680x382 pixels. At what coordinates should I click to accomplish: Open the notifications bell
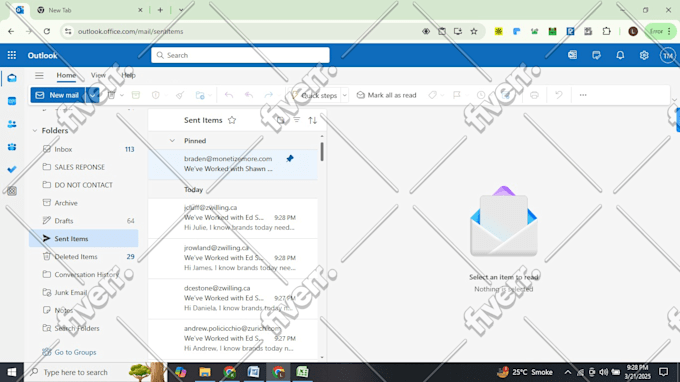coord(620,55)
